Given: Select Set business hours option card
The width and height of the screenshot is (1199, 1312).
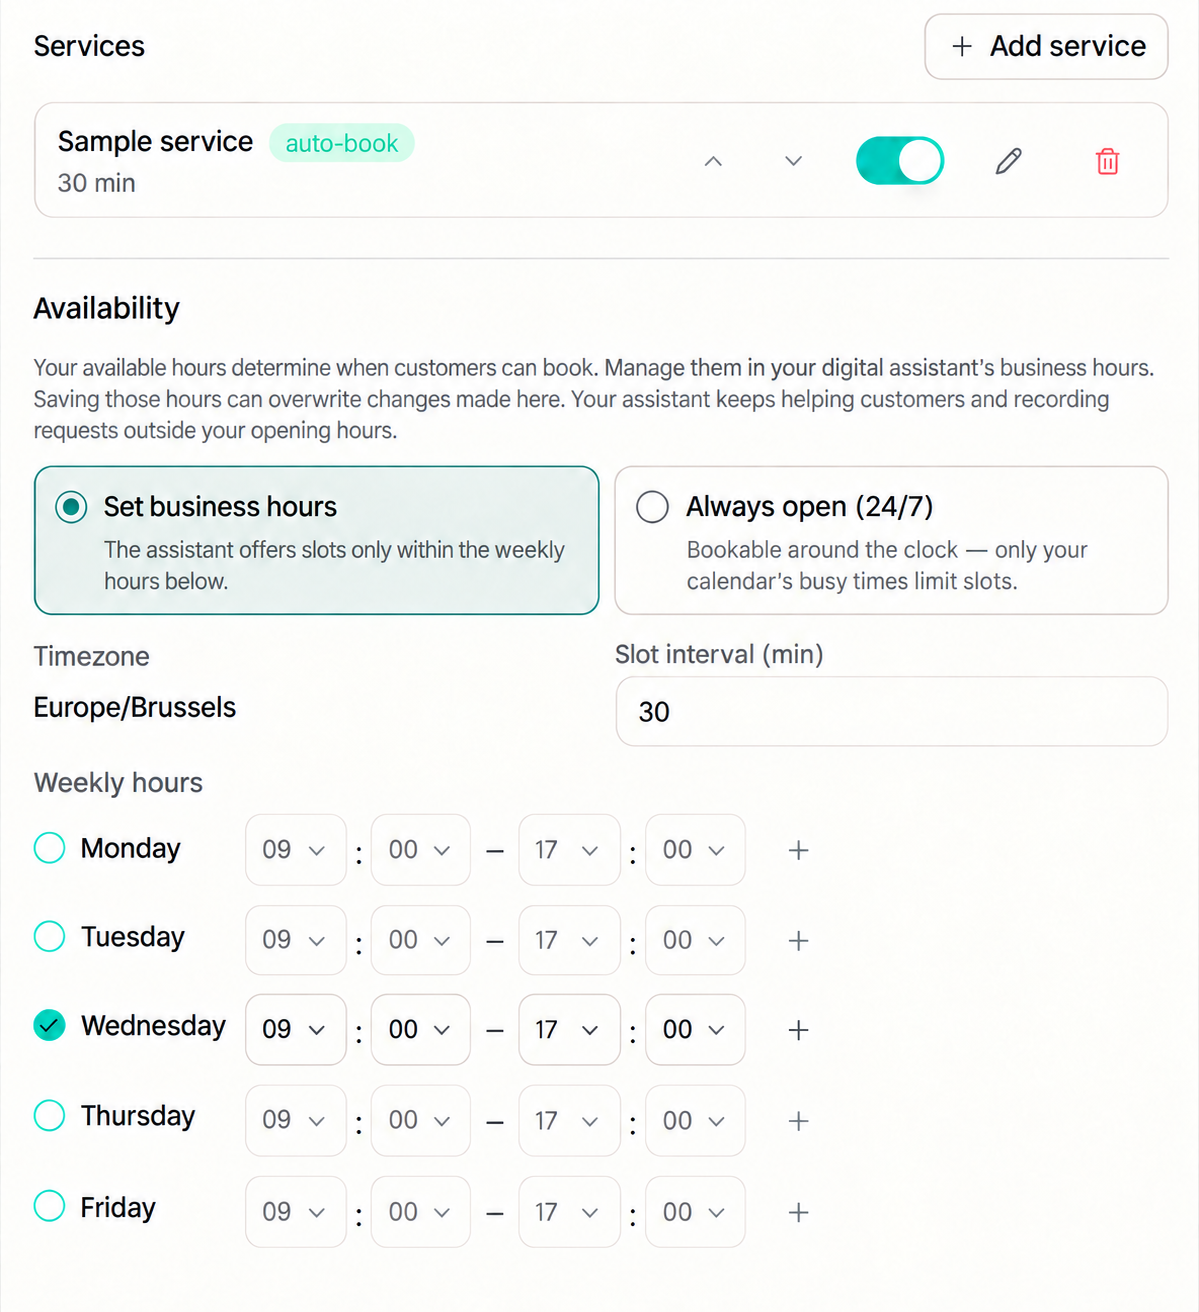Looking at the screenshot, I should coord(316,540).
